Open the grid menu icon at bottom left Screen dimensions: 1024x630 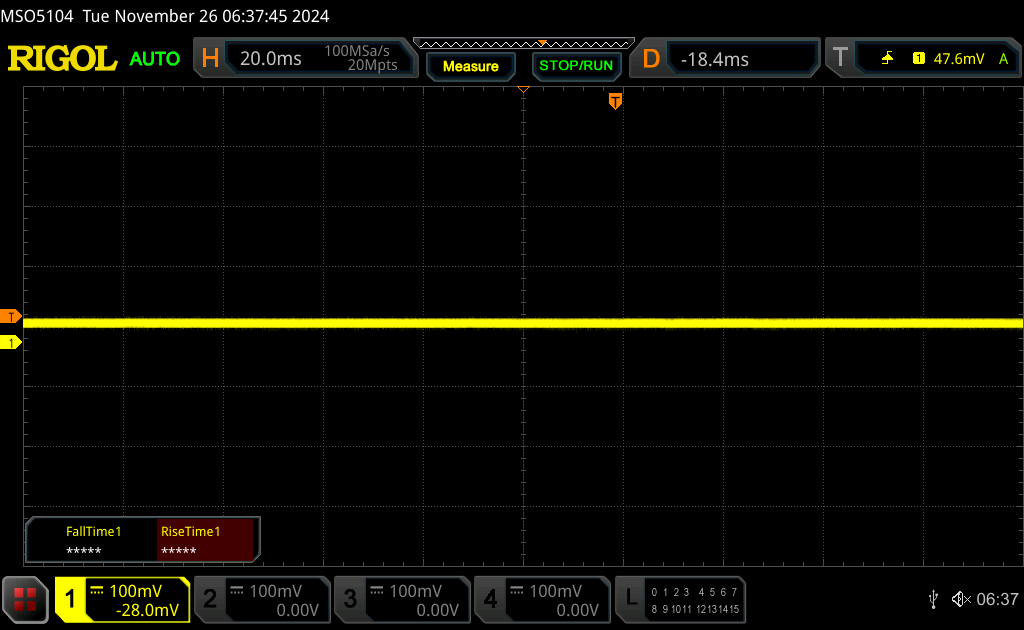[26, 599]
